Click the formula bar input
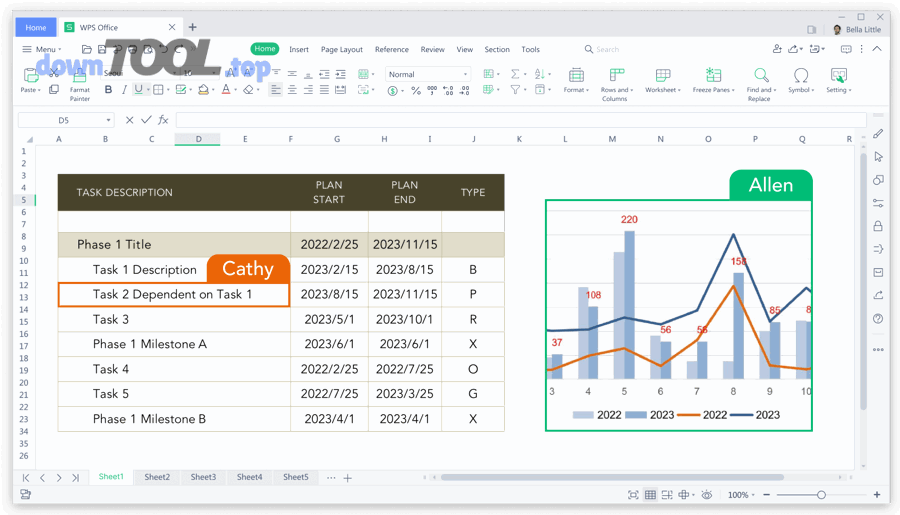900x515 pixels. coord(521,120)
